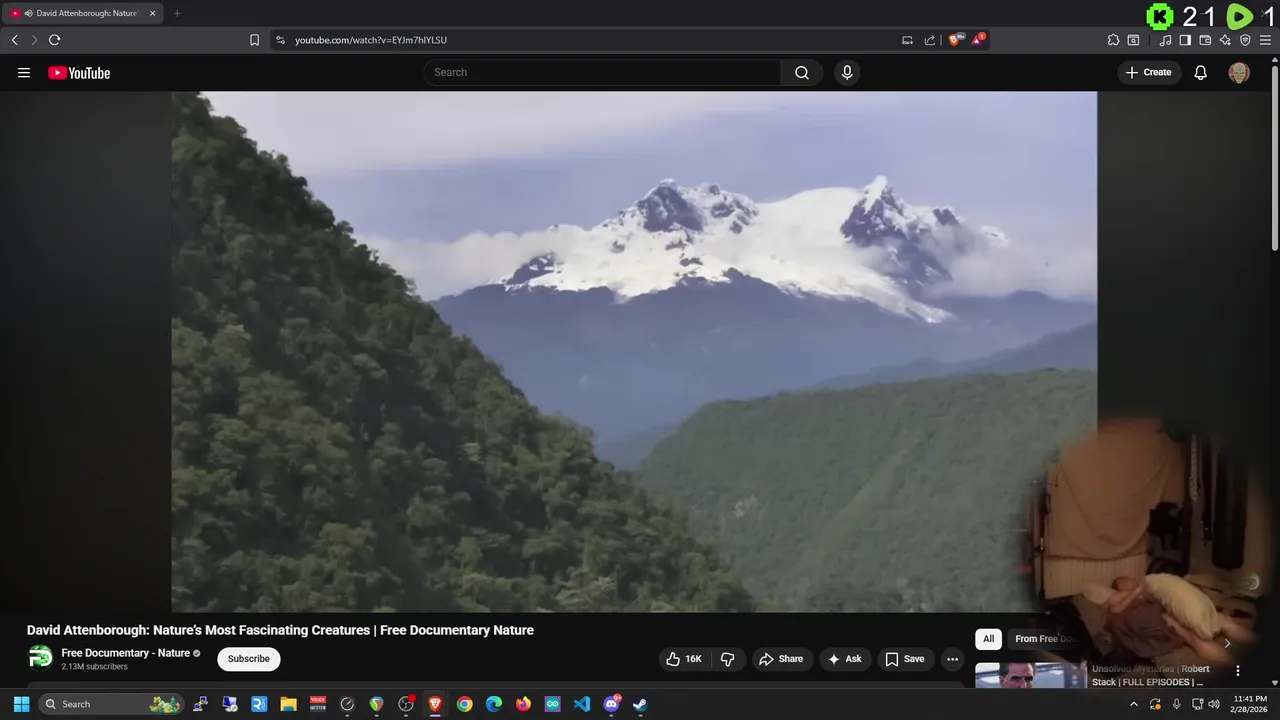This screenshot has width=1280, height=720.
Task: Open Voicemeeter from the taskbar
Action: [318, 704]
